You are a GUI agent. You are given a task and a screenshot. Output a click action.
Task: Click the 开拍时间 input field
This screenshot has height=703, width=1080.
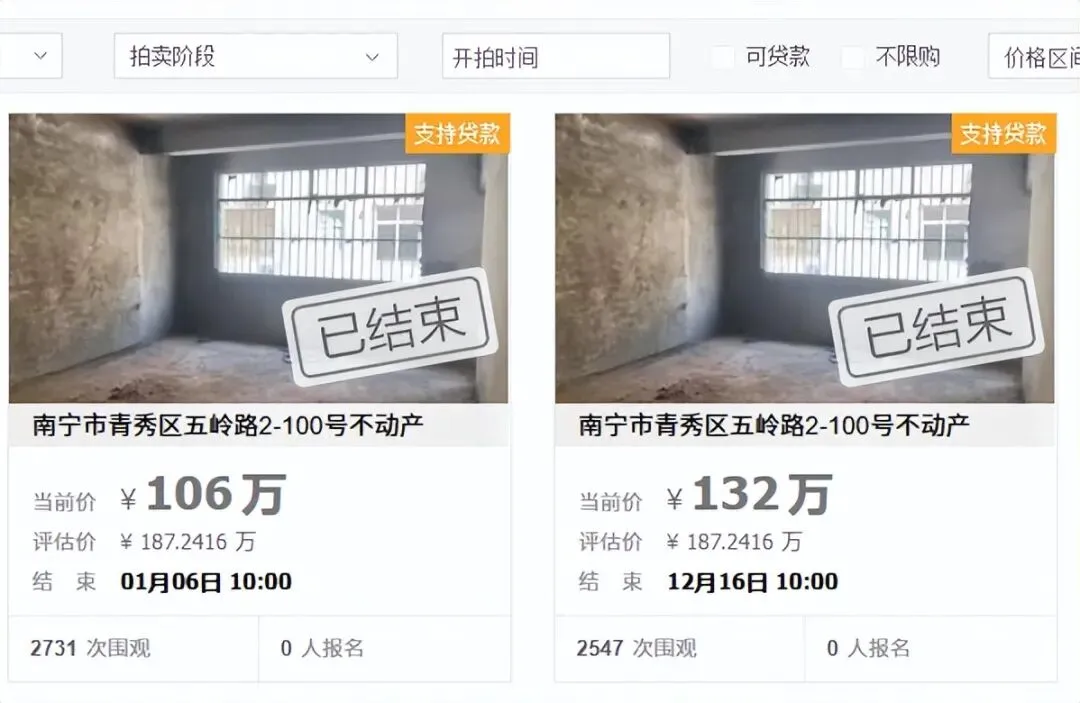[556, 56]
